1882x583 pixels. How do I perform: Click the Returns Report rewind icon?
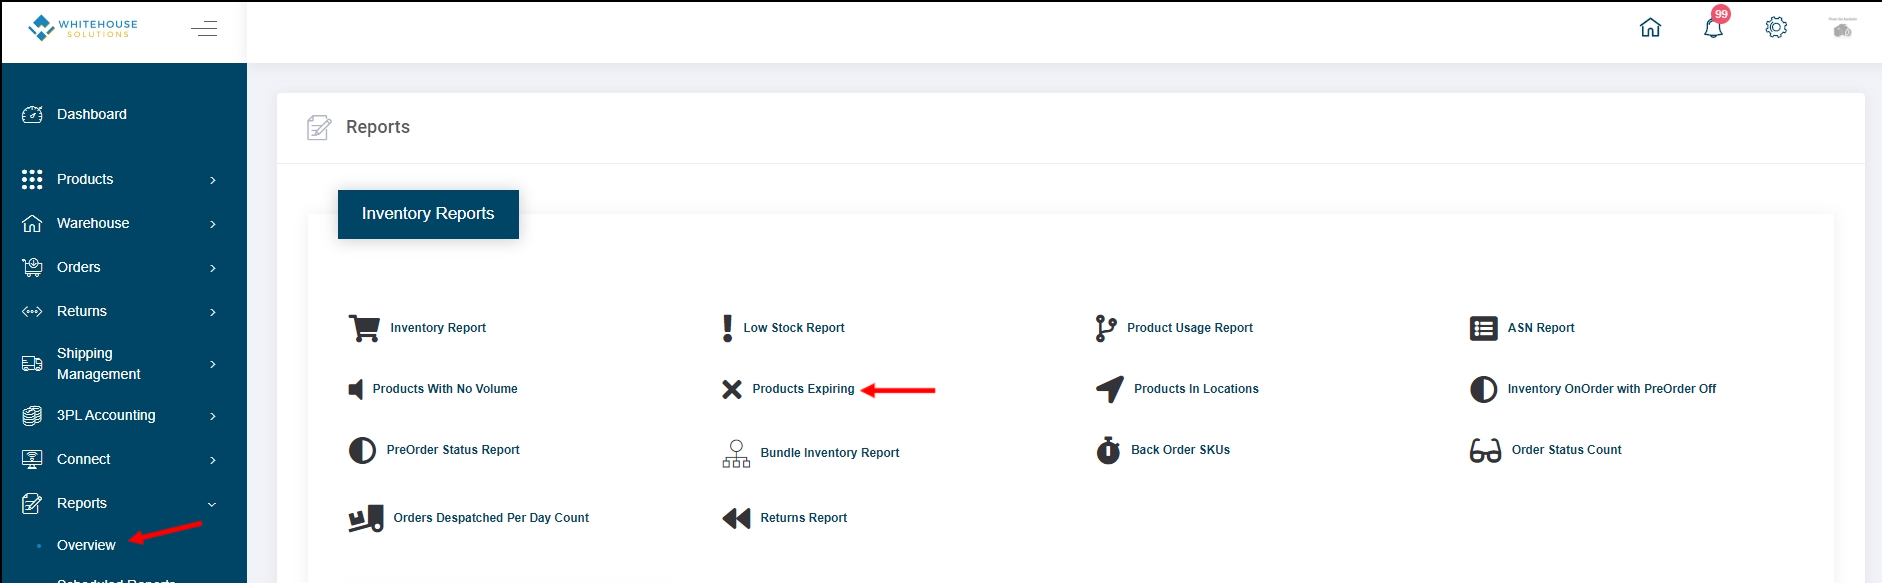pos(736,518)
